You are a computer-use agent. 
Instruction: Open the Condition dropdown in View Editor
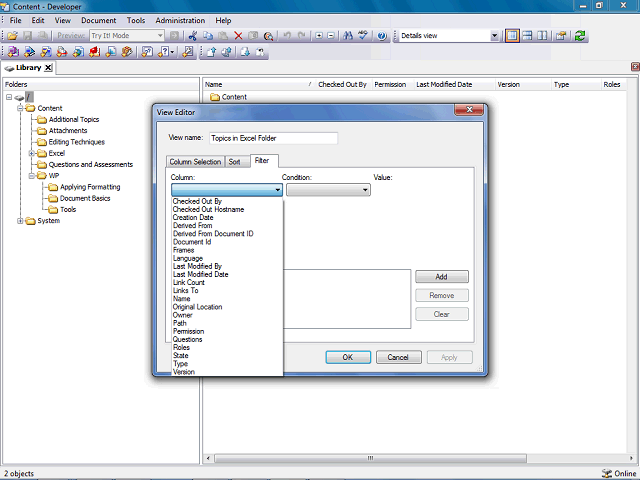click(x=365, y=190)
